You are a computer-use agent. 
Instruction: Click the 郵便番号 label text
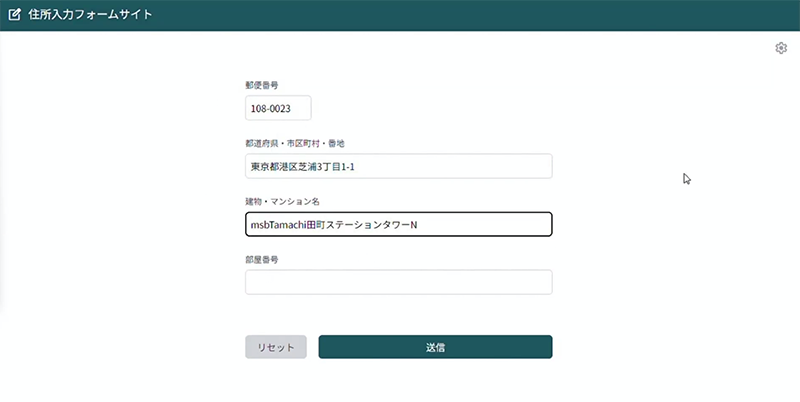coord(261,86)
